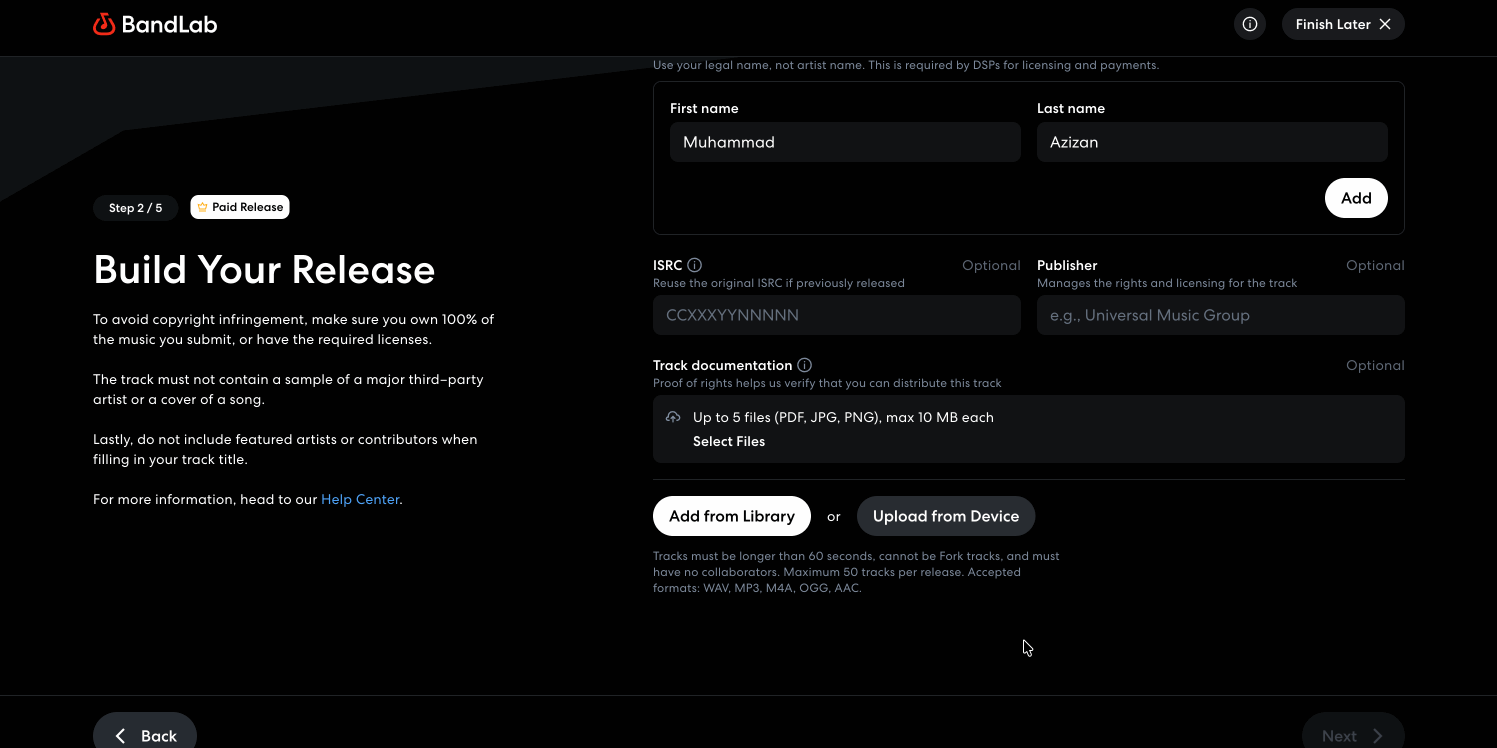Click the 'Use your legal name' notice
Image resolution: width=1497 pixels, height=748 pixels.
click(906, 65)
